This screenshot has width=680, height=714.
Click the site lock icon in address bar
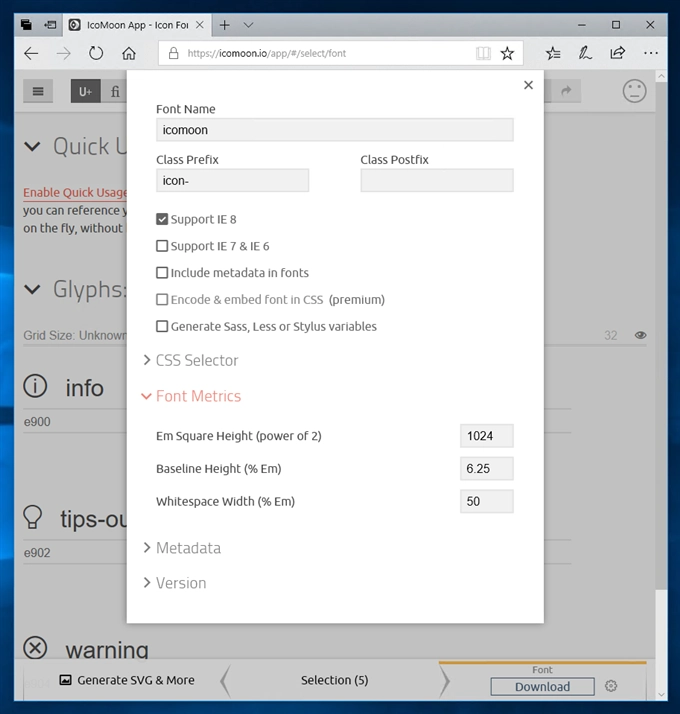pos(174,53)
